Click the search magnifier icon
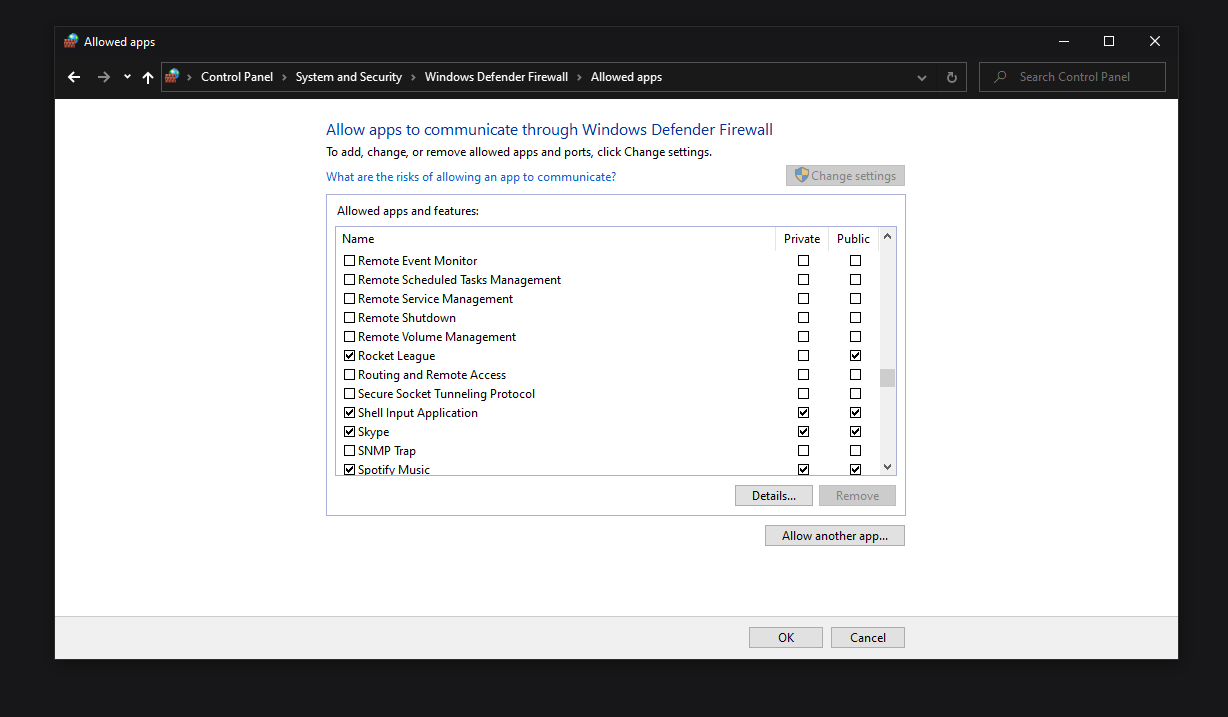This screenshot has width=1228, height=717. click(x=1000, y=77)
